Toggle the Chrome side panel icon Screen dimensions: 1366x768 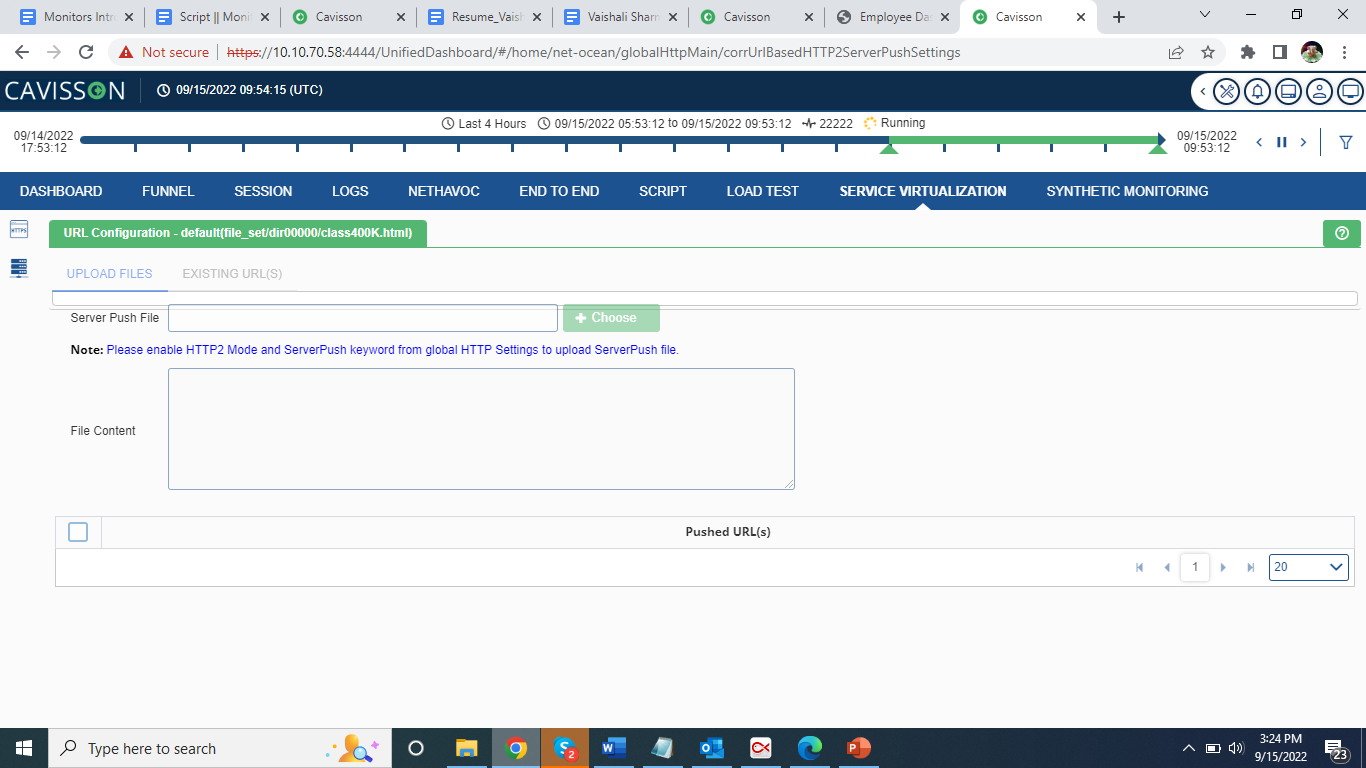click(x=1280, y=52)
